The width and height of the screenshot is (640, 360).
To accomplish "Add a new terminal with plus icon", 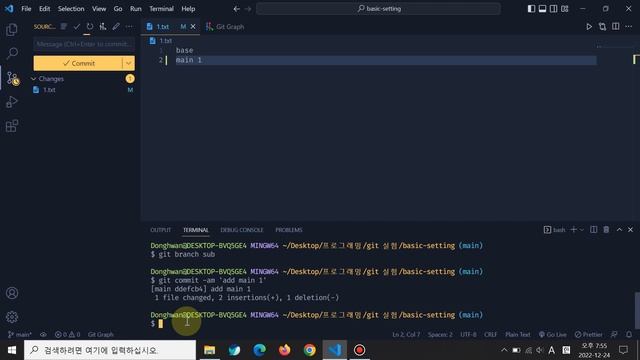I will 573,230.
